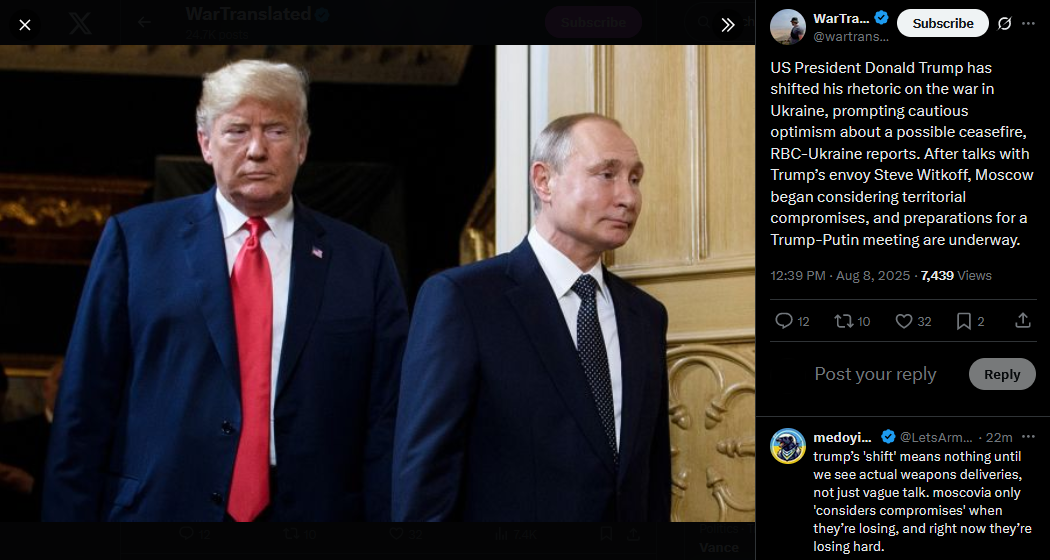
Task: Click the 7,439 Views count
Action: pyautogui.click(x=956, y=275)
